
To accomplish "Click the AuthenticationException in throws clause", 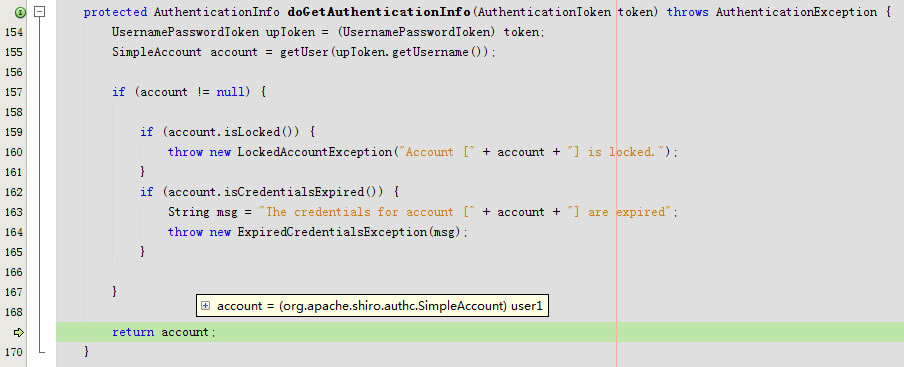I will tap(798, 12).
